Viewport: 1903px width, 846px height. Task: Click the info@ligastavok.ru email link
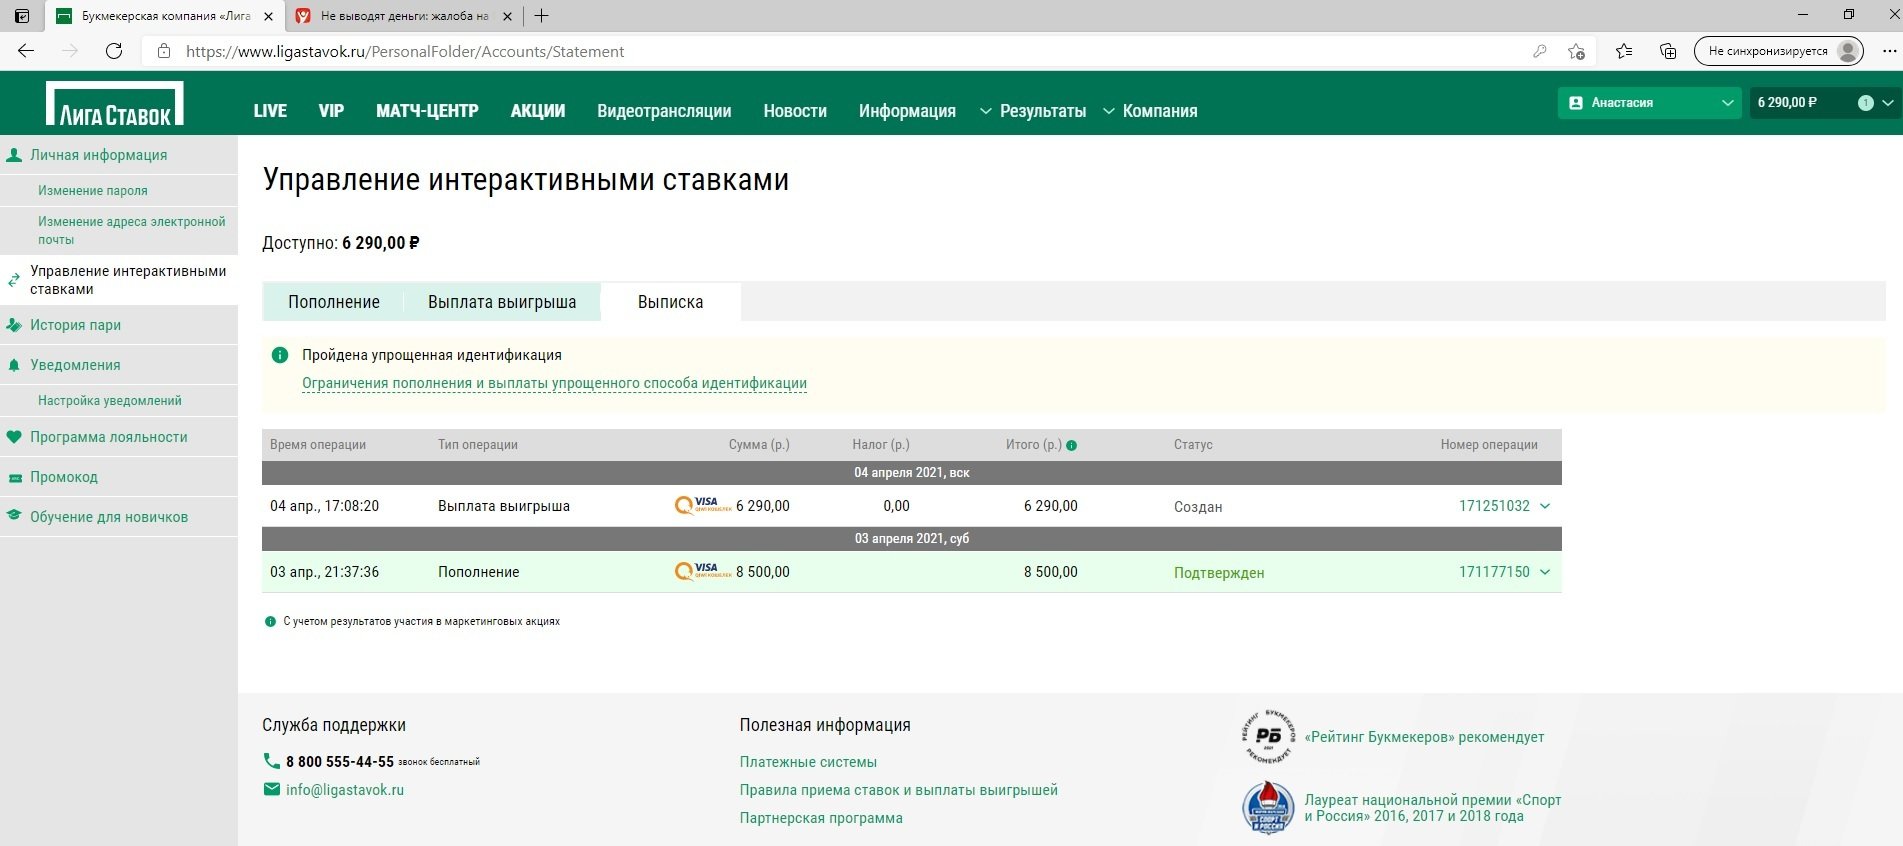(x=345, y=790)
